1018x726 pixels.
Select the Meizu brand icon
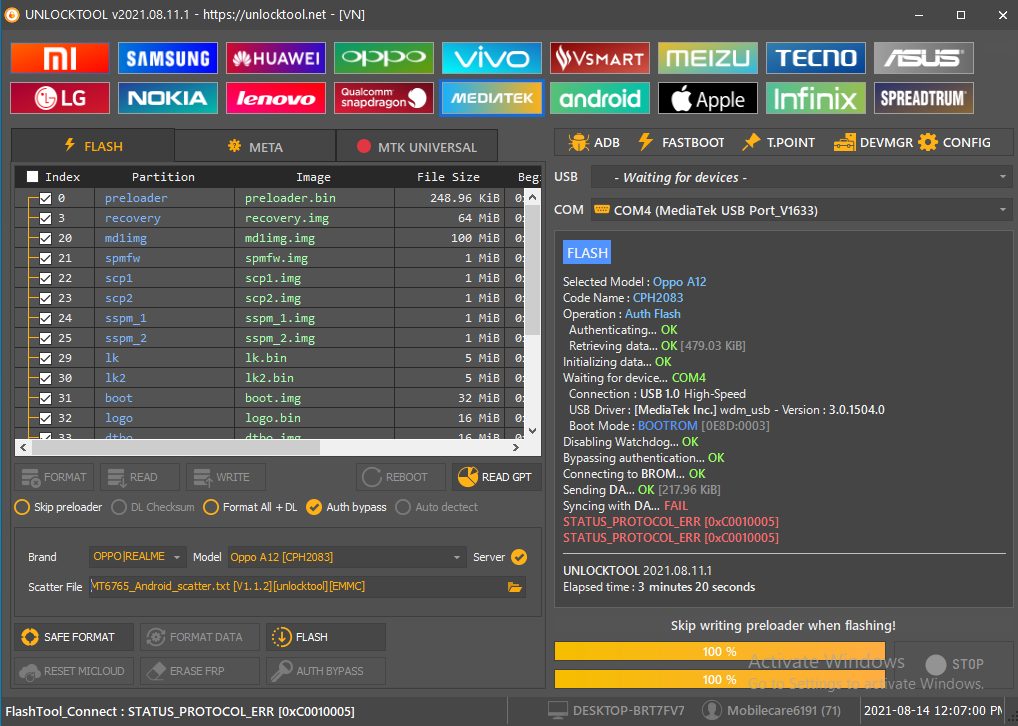(708, 58)
